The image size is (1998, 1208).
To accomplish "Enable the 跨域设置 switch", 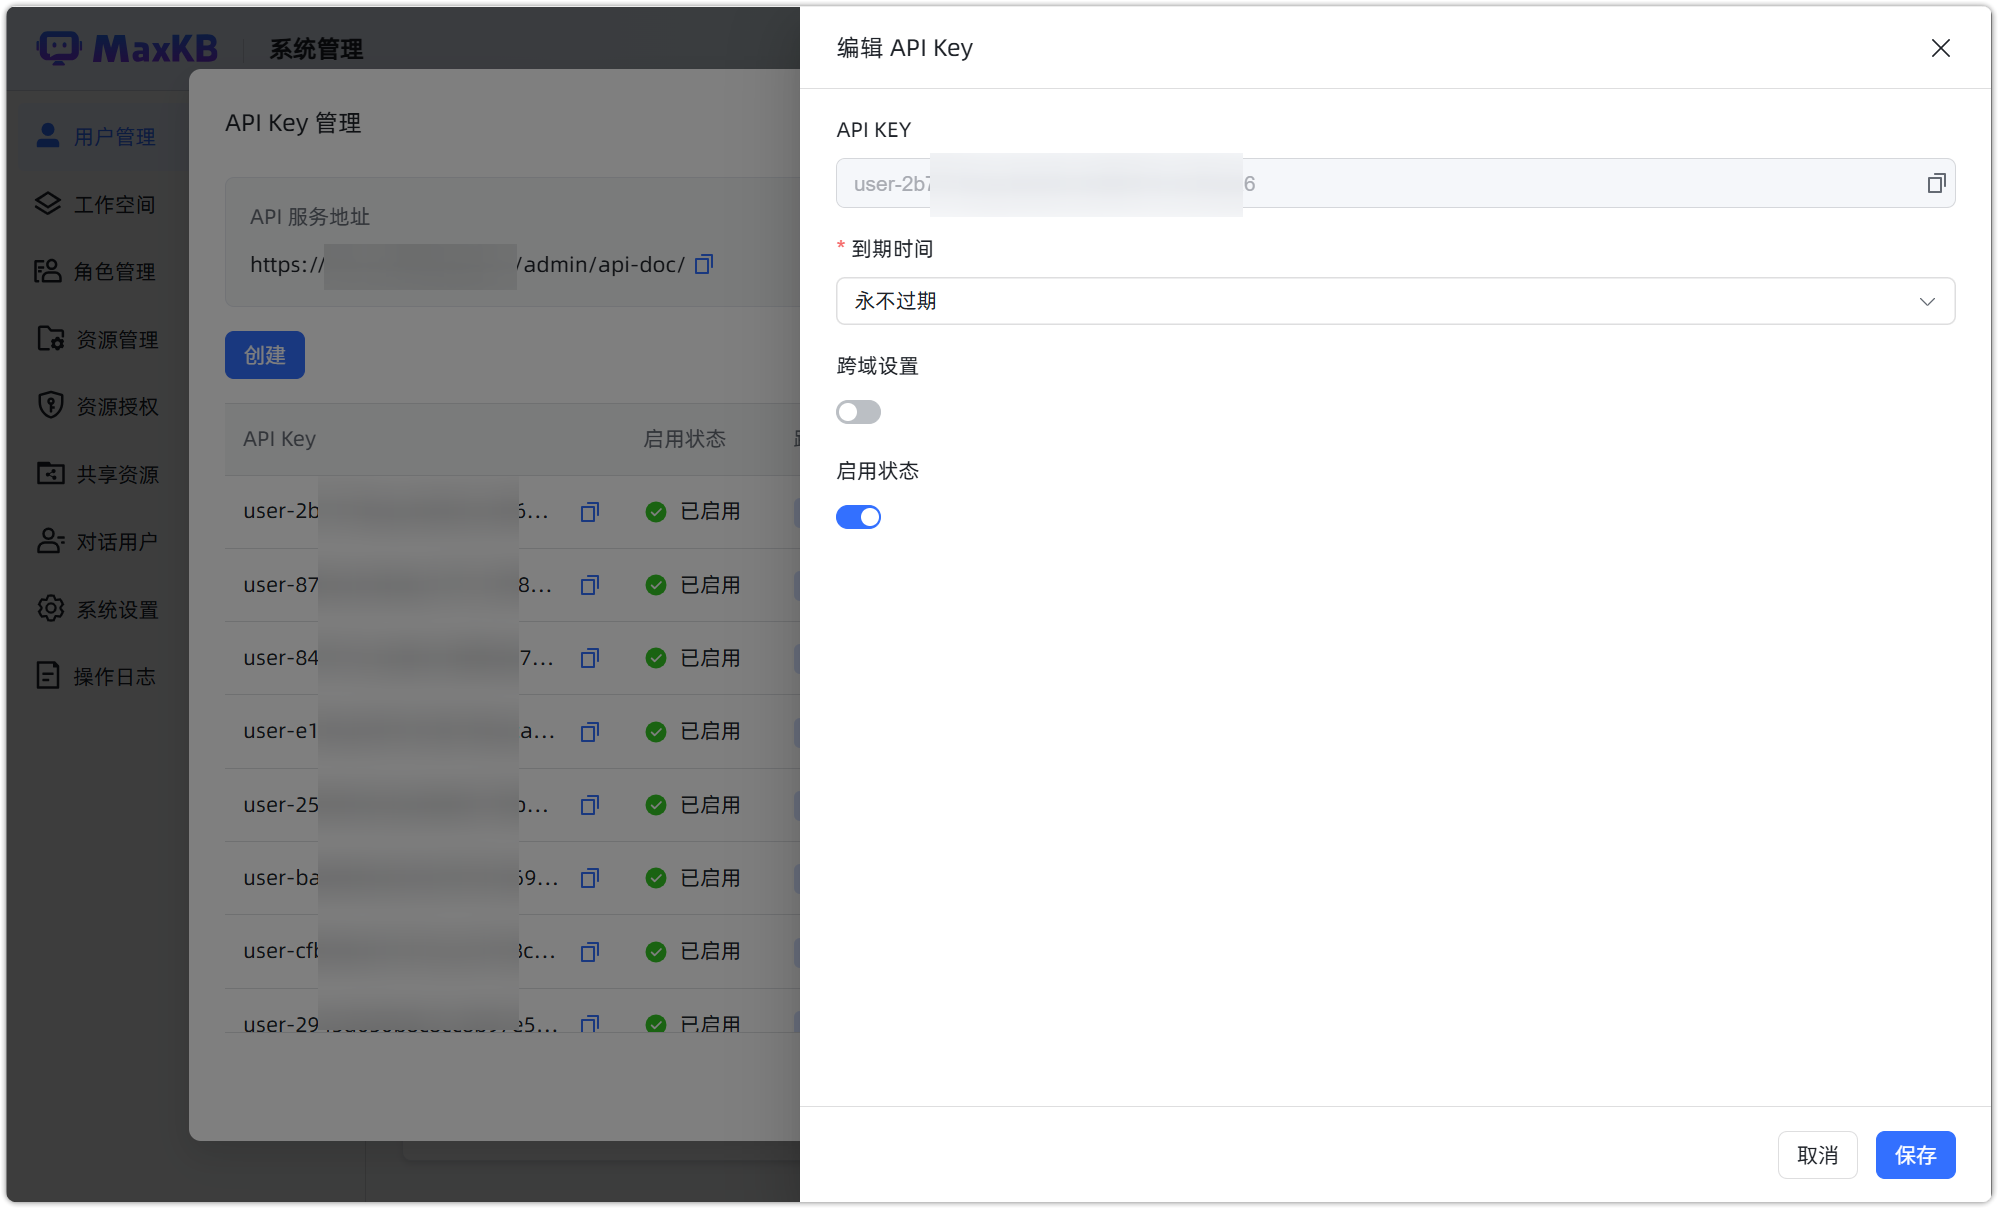I will pyautogui.click(x=858, y=412).
